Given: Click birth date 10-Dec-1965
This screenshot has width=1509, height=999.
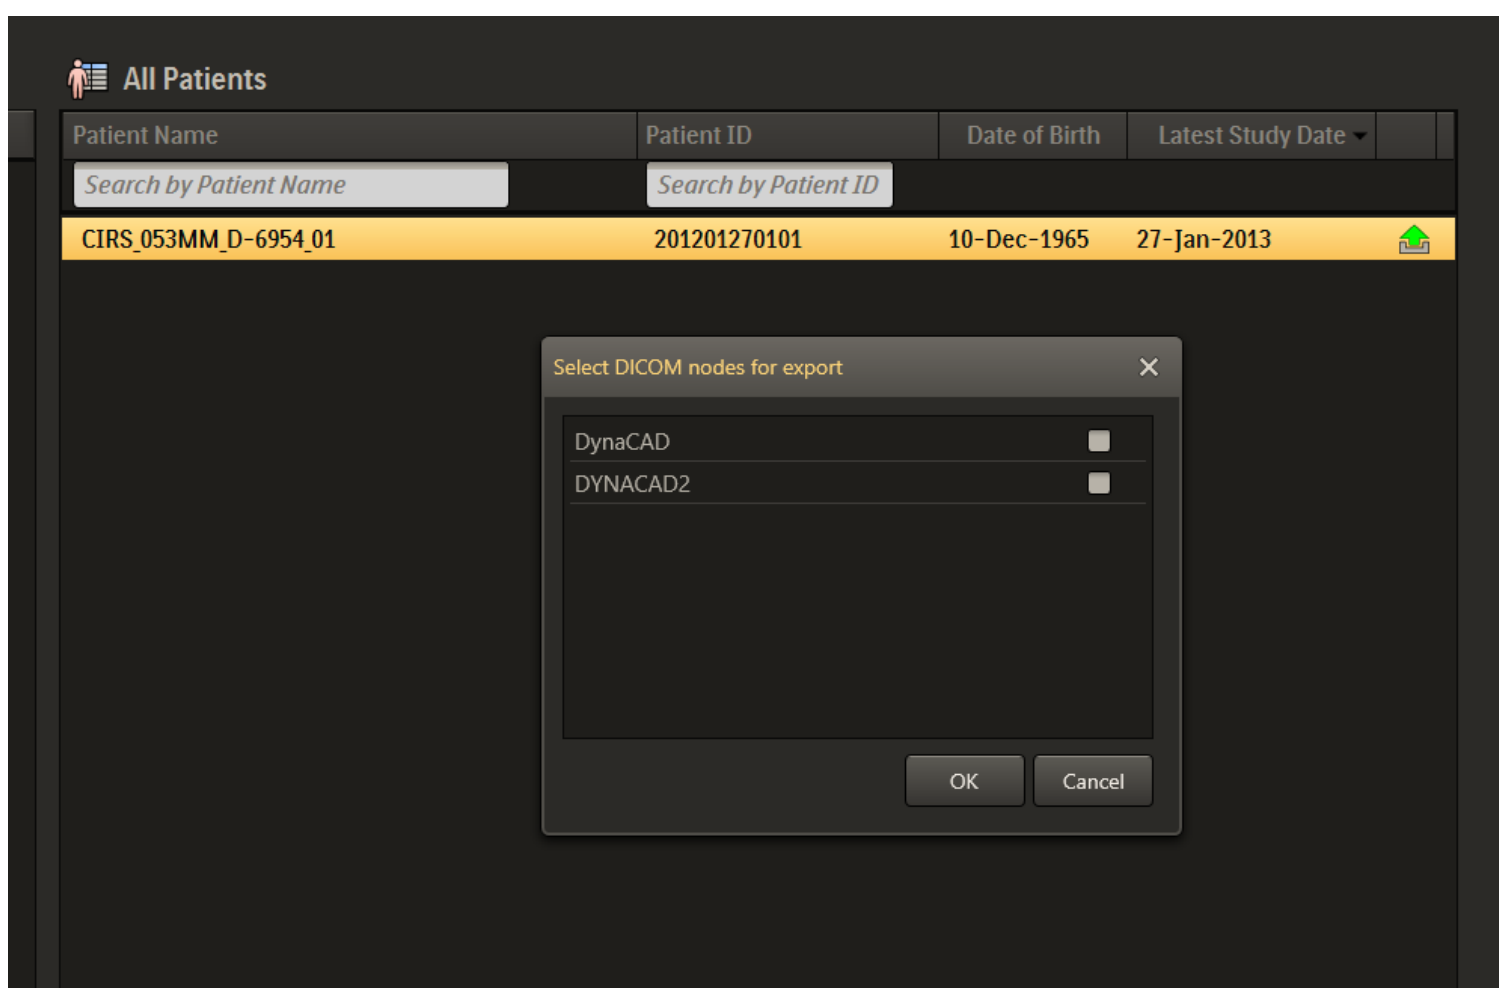Looking at the screenshot, I should point(1018,240).
